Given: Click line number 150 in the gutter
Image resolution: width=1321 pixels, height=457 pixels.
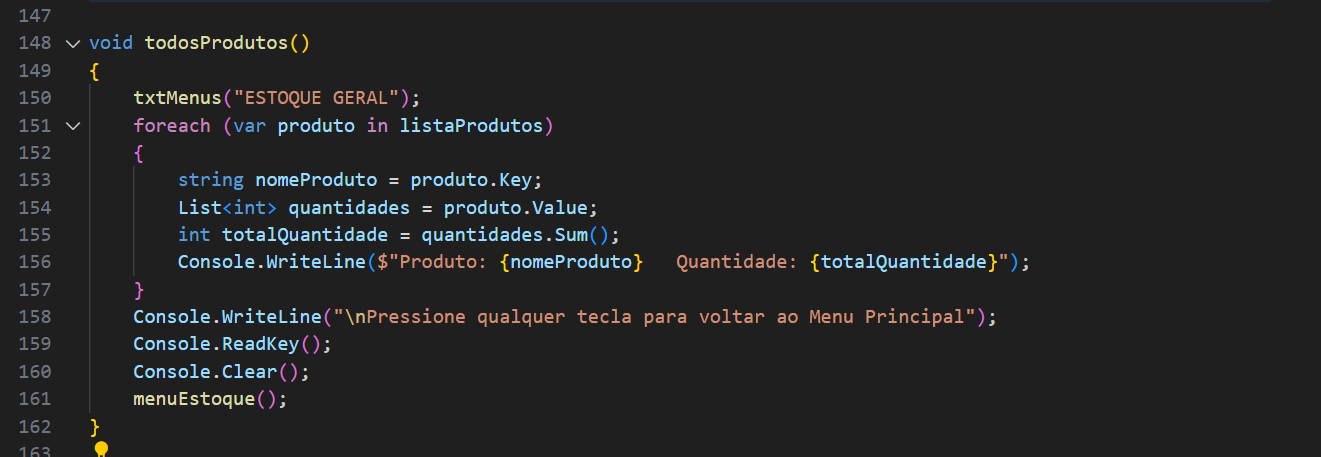Looking at the screenshot, I should point(35,98).
